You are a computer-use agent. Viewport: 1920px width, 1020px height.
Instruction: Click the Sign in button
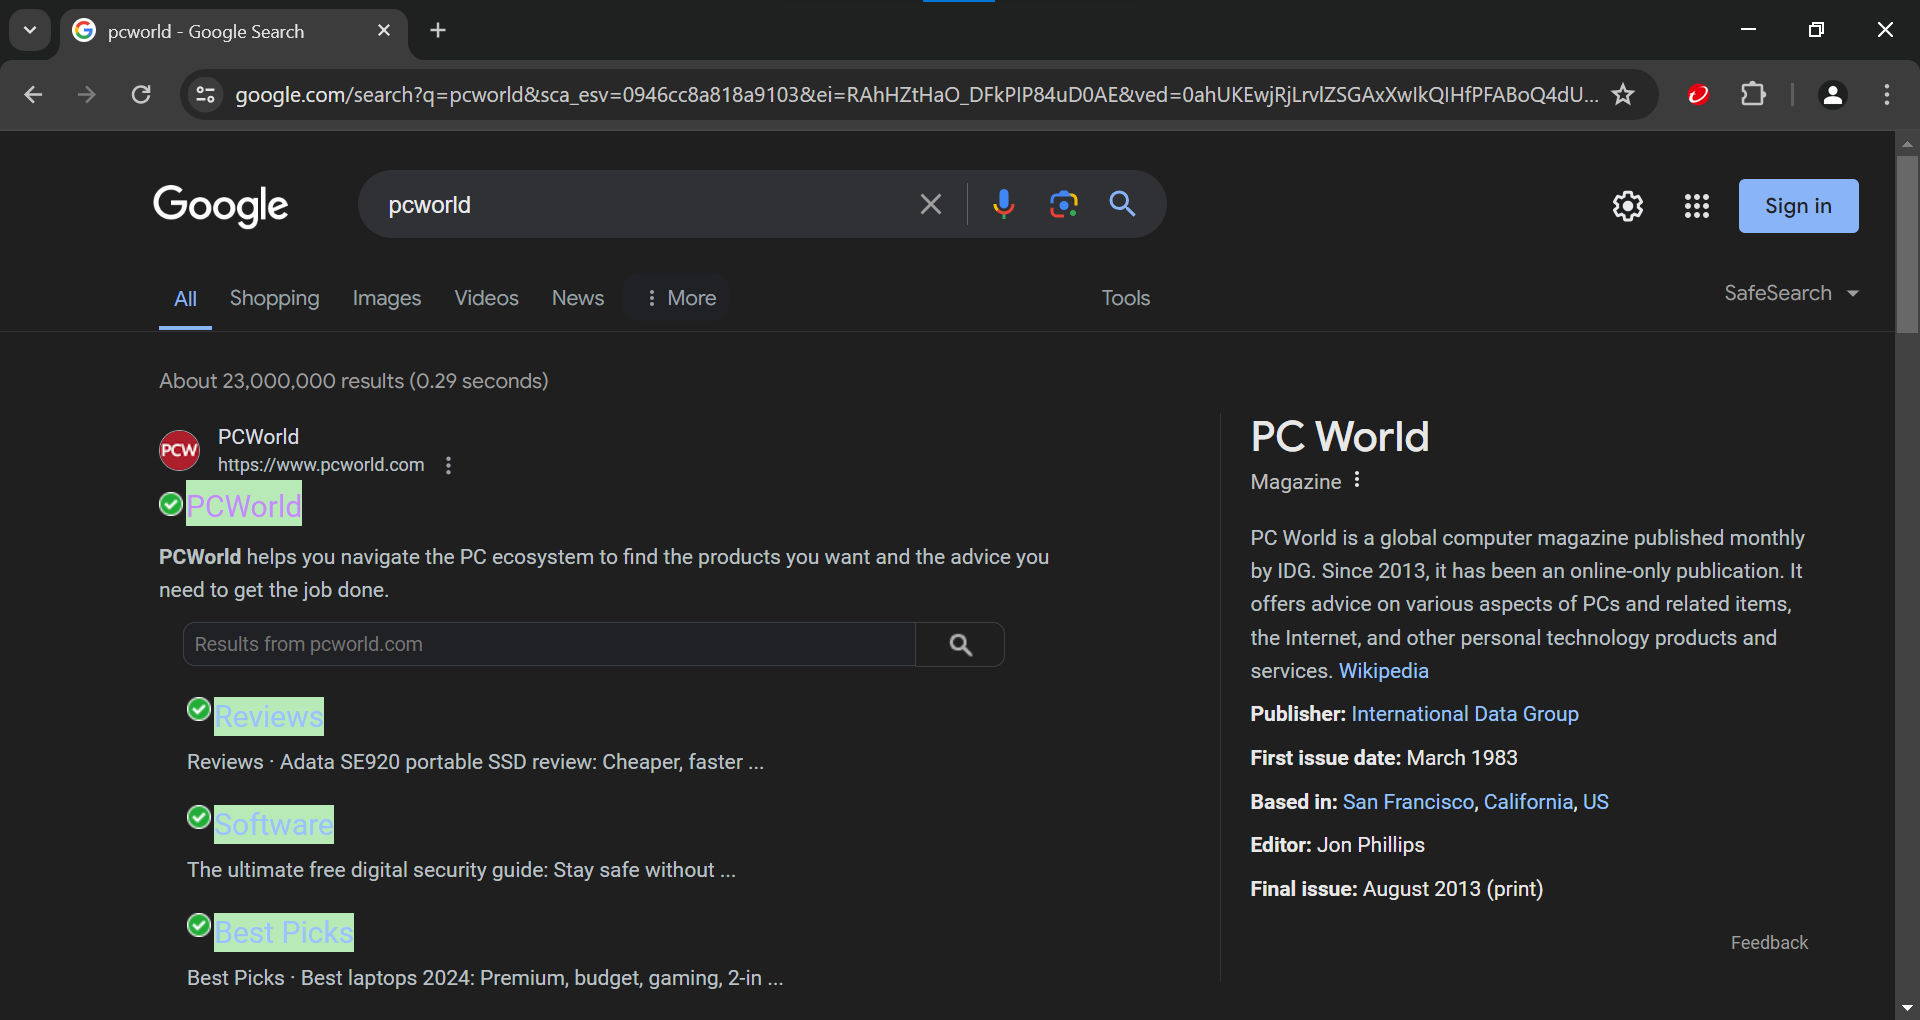pos(1798,206)
